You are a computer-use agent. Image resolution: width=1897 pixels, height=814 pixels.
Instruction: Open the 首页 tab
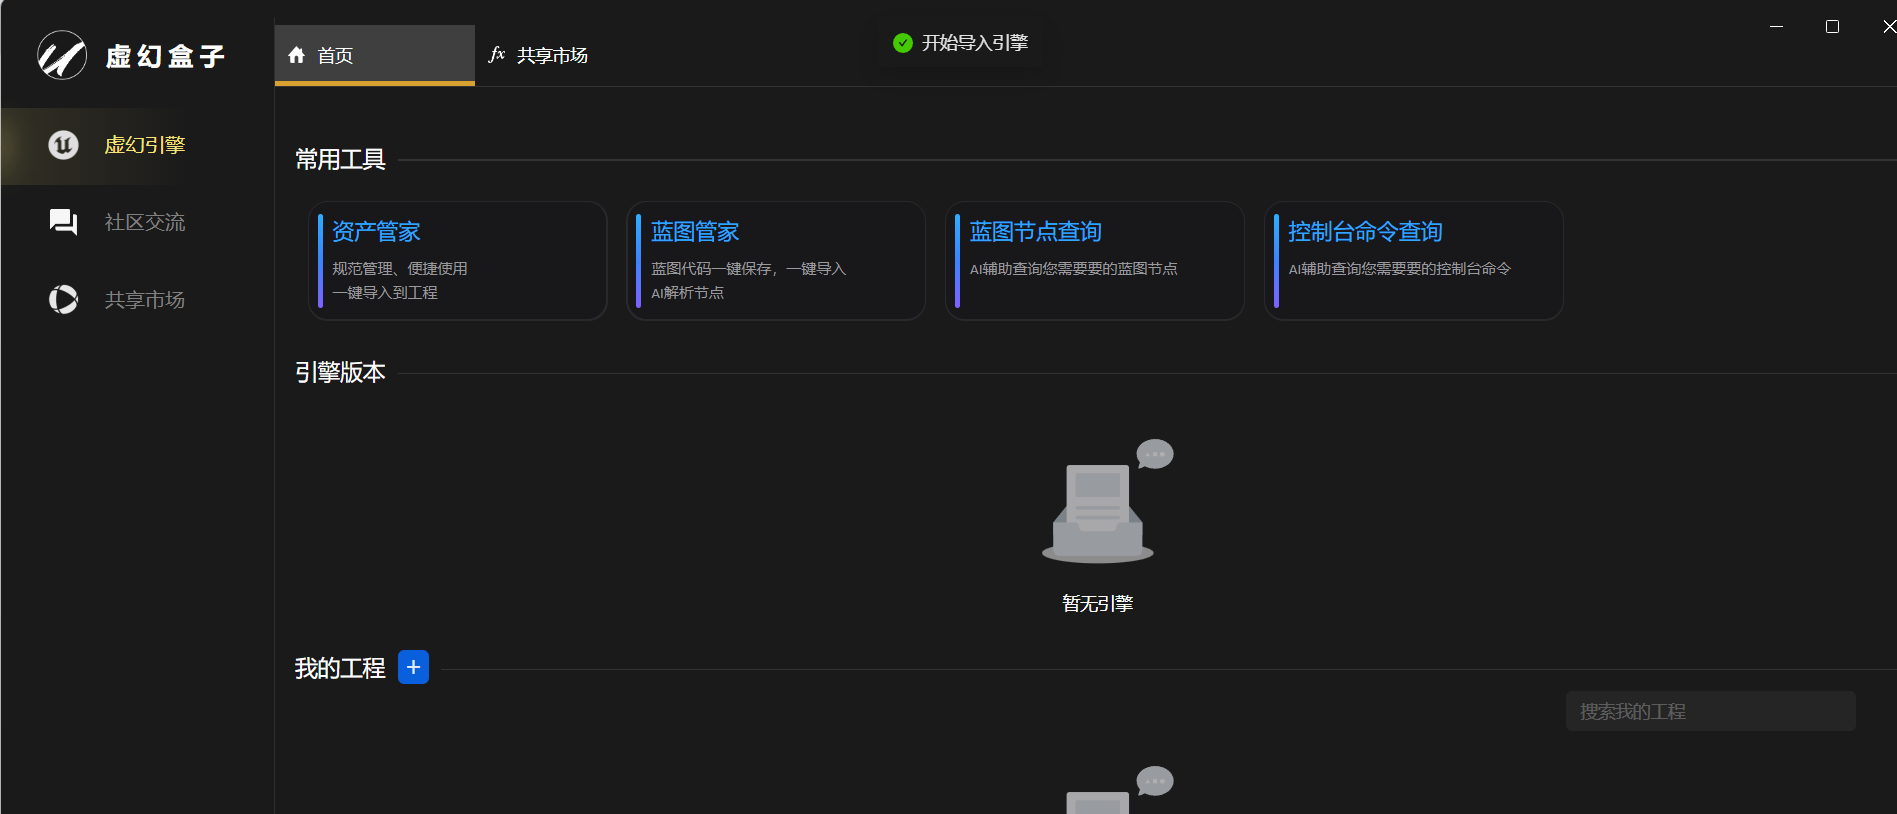[x=375, y=55]
